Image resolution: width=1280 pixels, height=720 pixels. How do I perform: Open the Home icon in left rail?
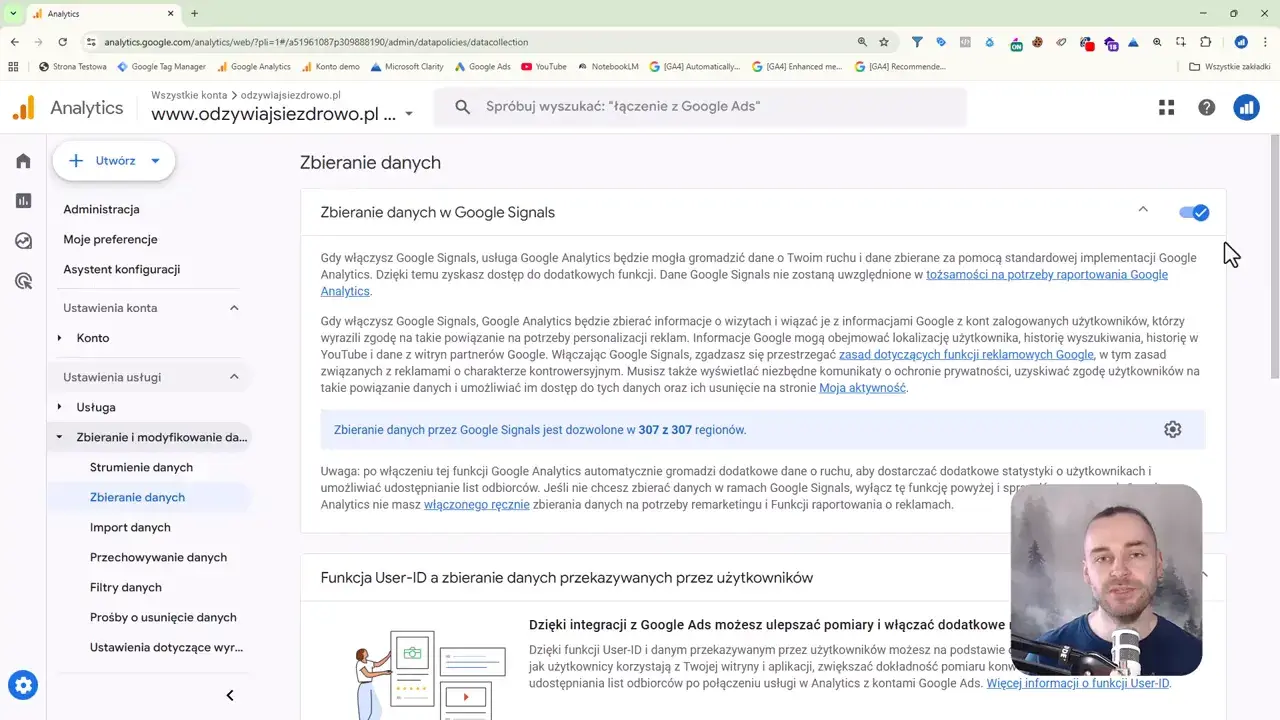(23, 161)
